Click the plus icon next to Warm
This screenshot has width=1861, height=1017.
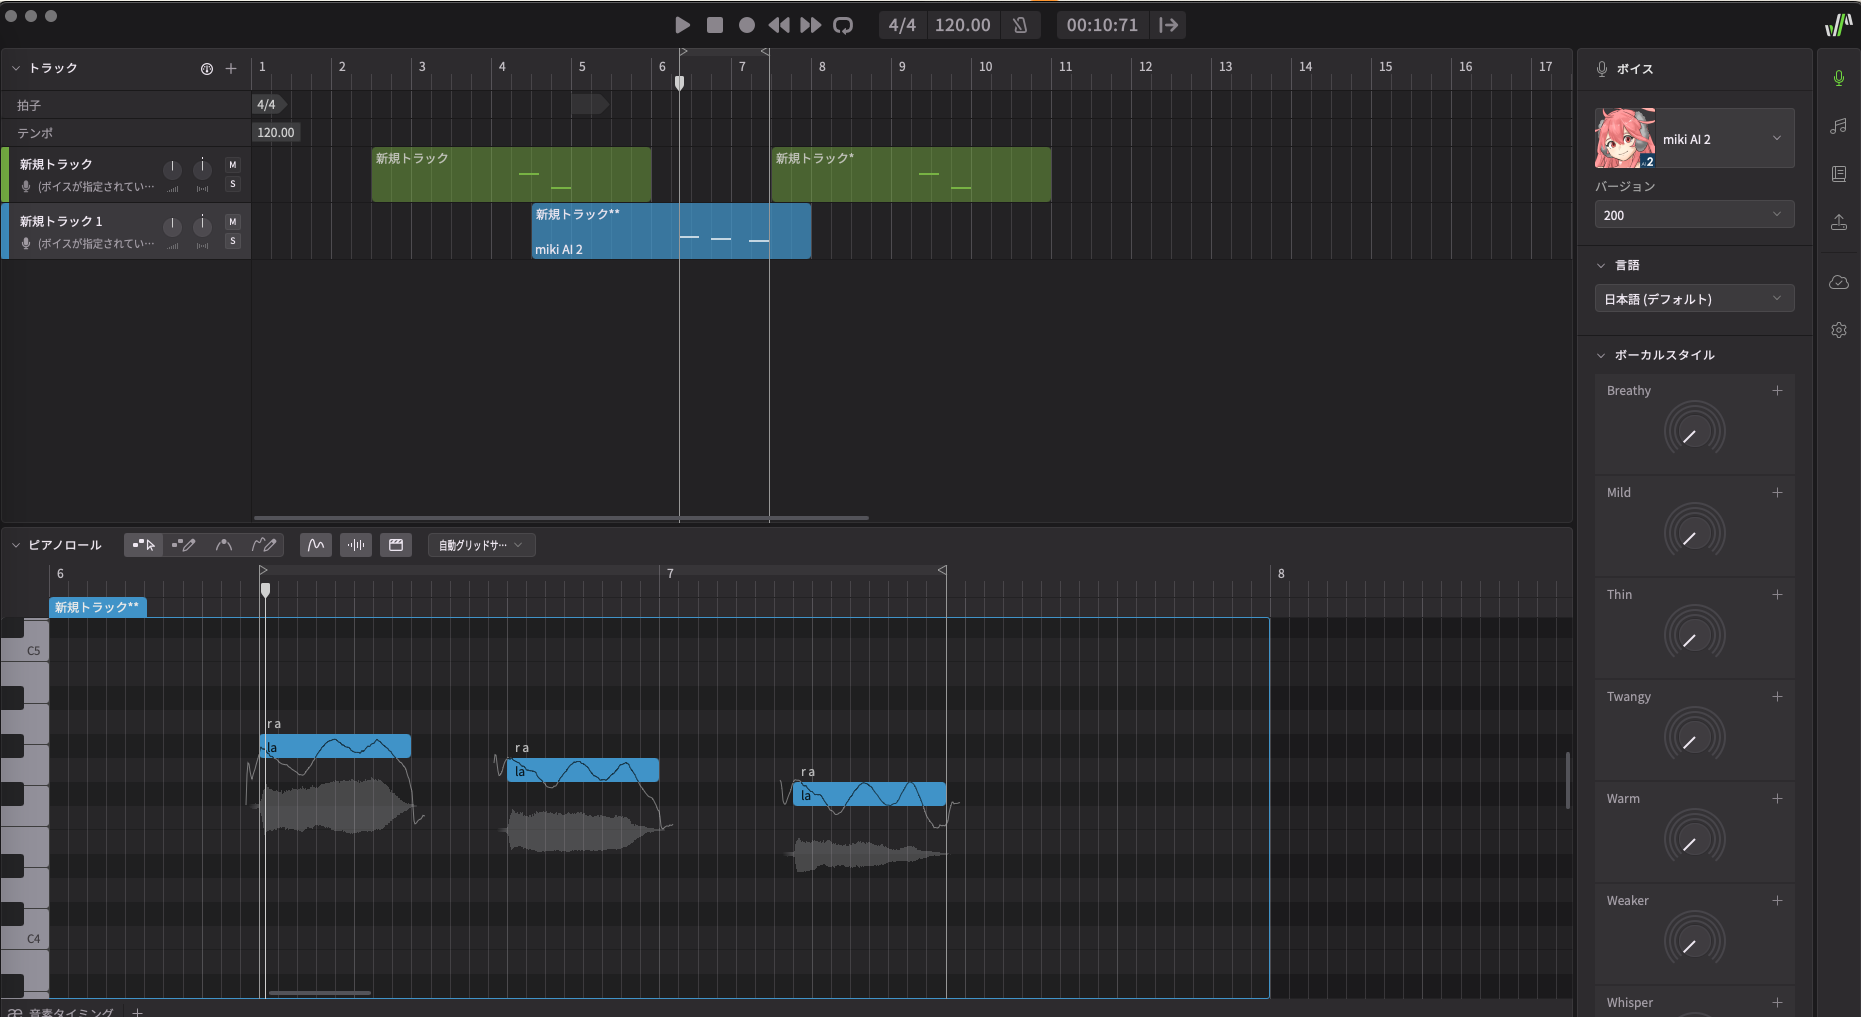(x=1777, y=799)
